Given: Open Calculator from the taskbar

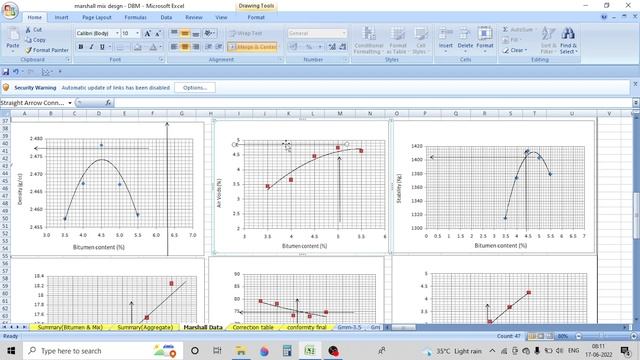Looking at the screenshot, I should (287, 351).
